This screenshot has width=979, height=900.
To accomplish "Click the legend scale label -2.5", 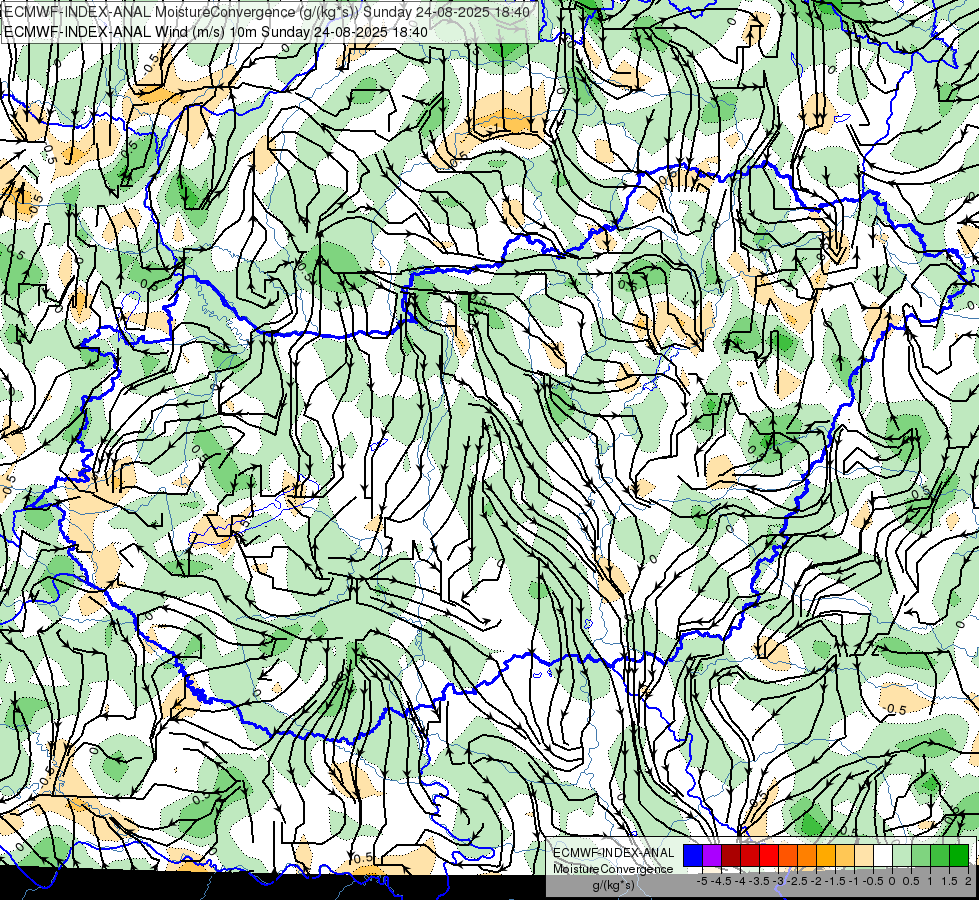I will tap(797, 881).
